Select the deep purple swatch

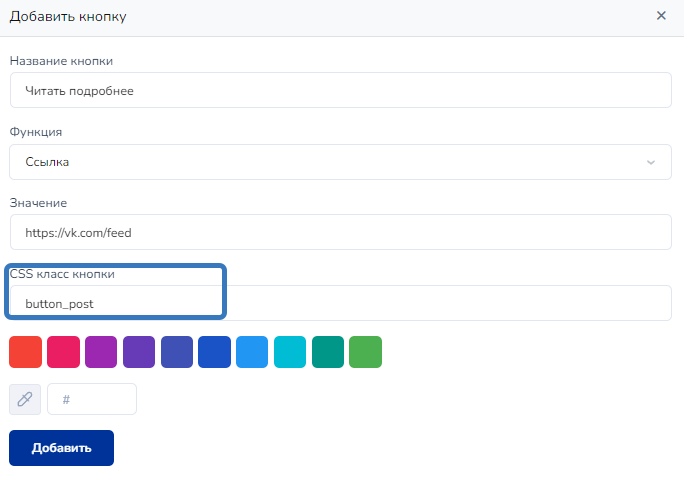coord(139,352)
